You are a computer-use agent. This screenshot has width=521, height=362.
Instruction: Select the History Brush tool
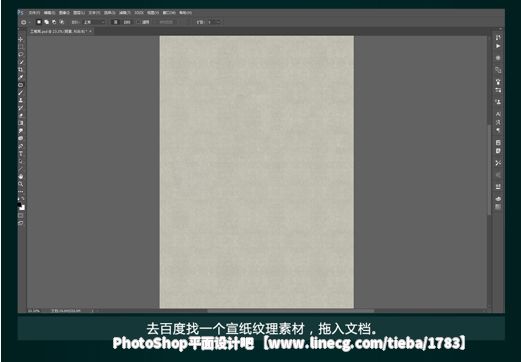point(21,108)
